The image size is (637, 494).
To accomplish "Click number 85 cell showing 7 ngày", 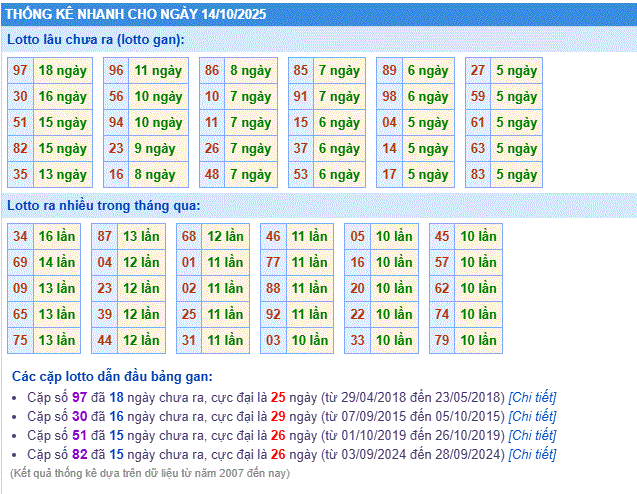I will (x=301, y=71).
